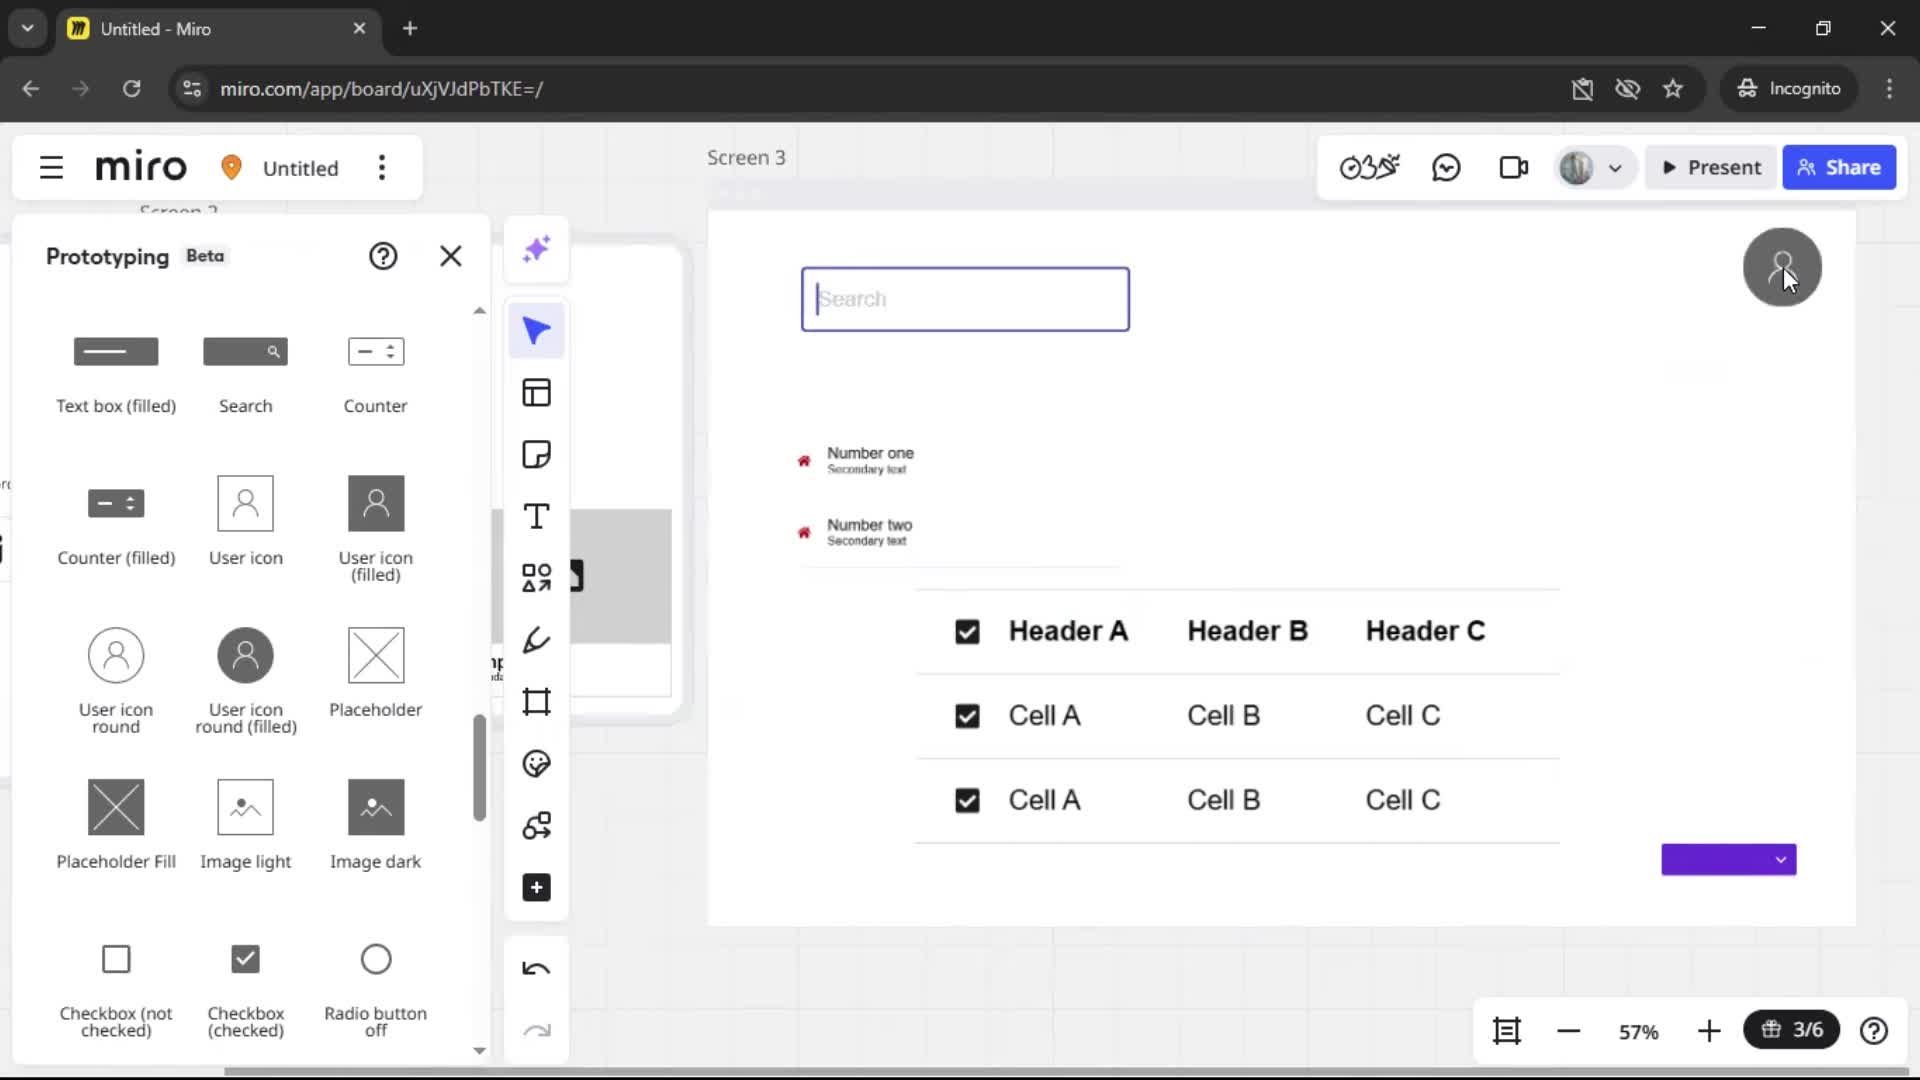
Task: Zoom in with plus button
Action: (1709, 1031)
